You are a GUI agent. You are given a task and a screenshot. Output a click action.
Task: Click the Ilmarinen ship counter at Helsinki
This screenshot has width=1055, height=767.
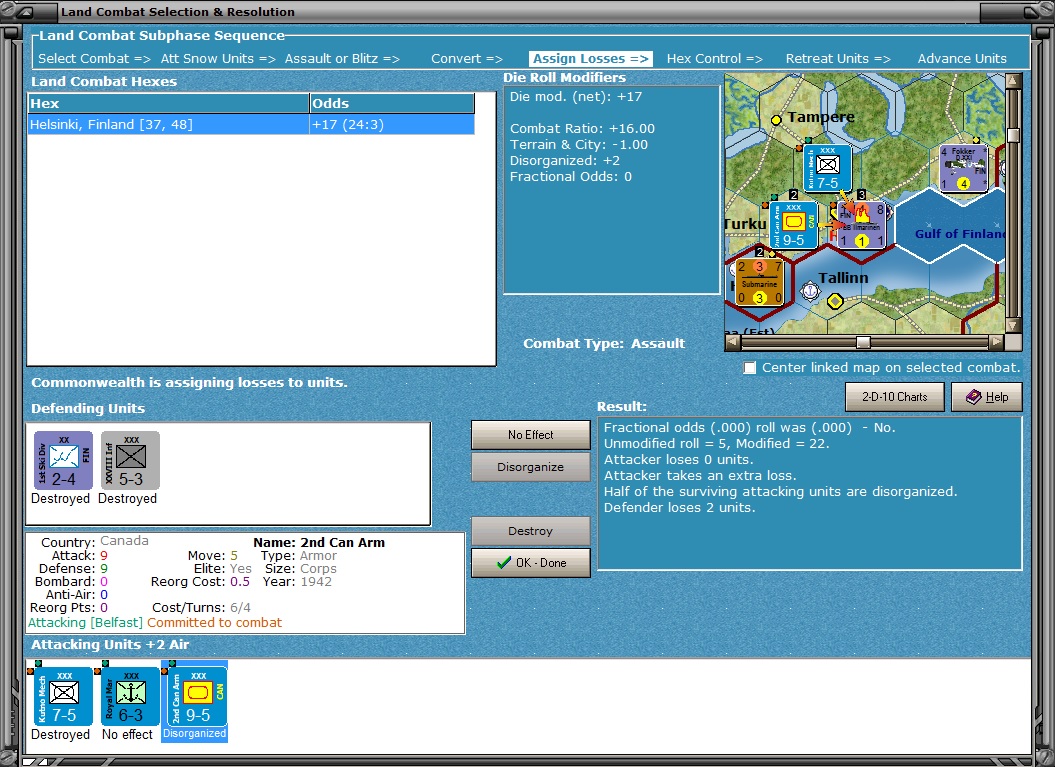pyautogui.click(x=862, y=225)
